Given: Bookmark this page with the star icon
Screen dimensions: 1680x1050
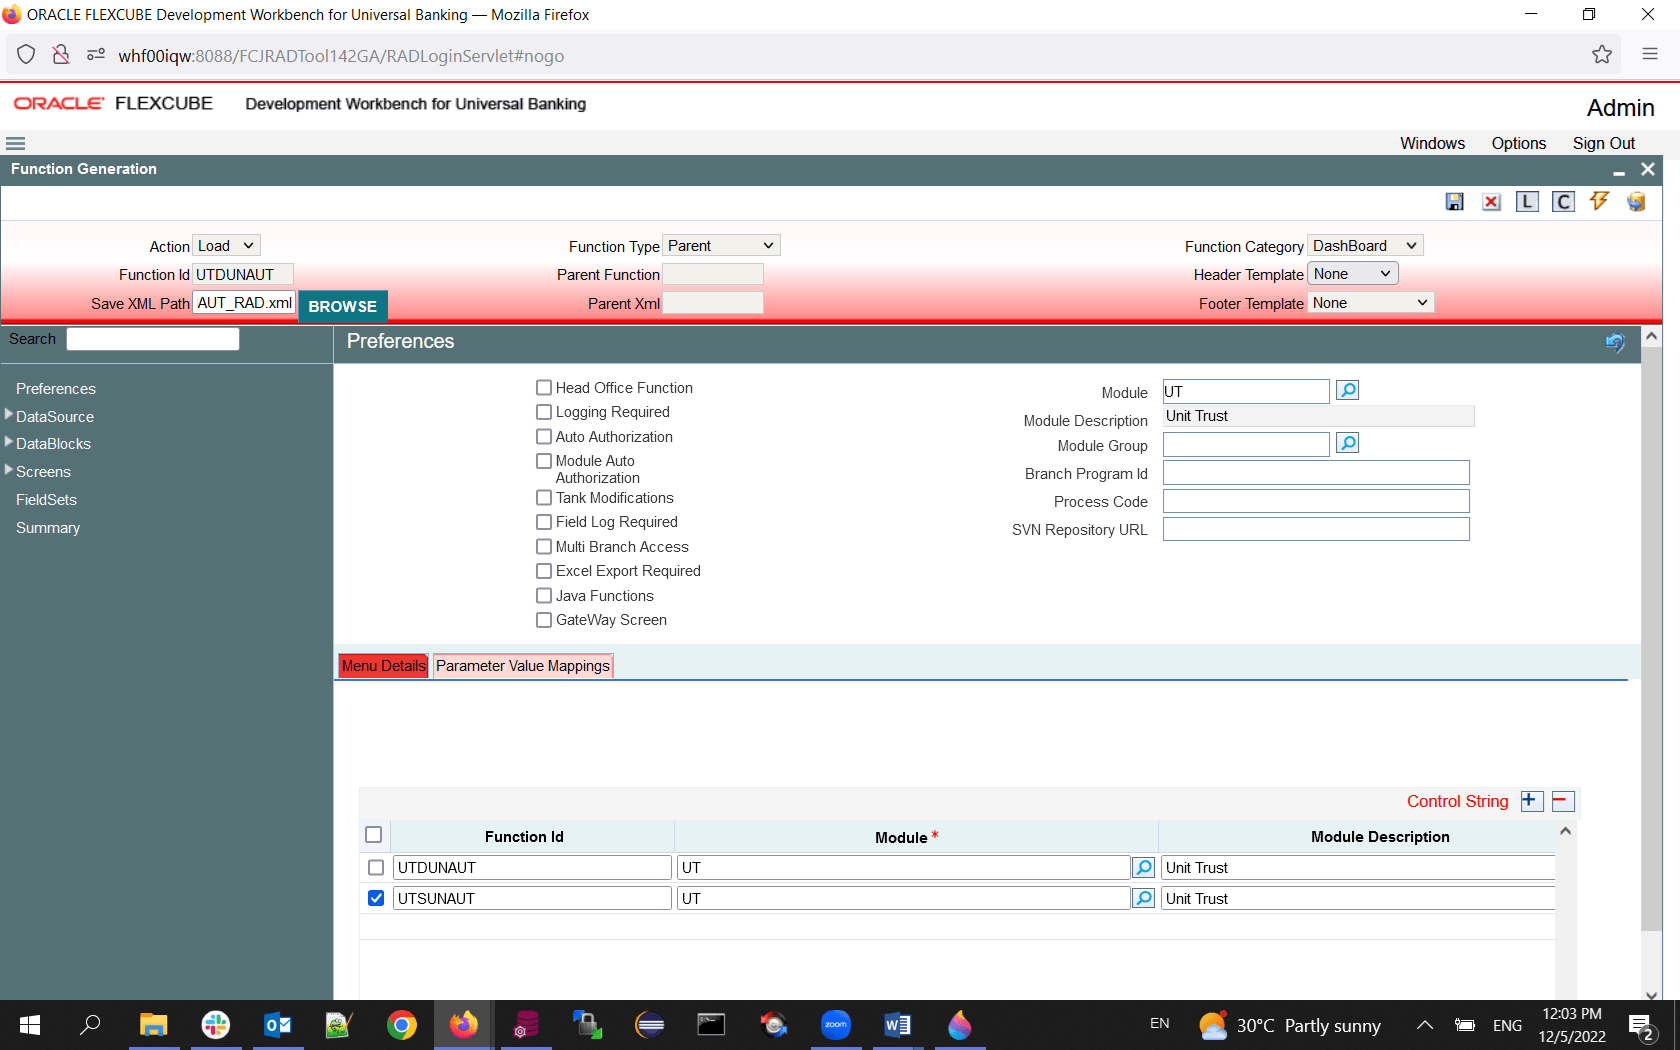Looking at the screenshot, I should pyautogui.click(x=1602, y=55).
